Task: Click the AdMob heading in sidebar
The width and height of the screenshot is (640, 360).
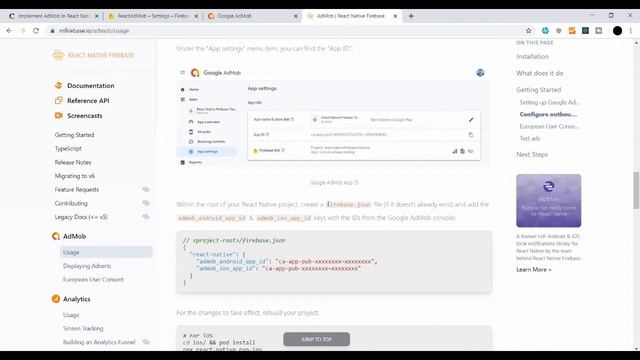Action: click(74, 236)
